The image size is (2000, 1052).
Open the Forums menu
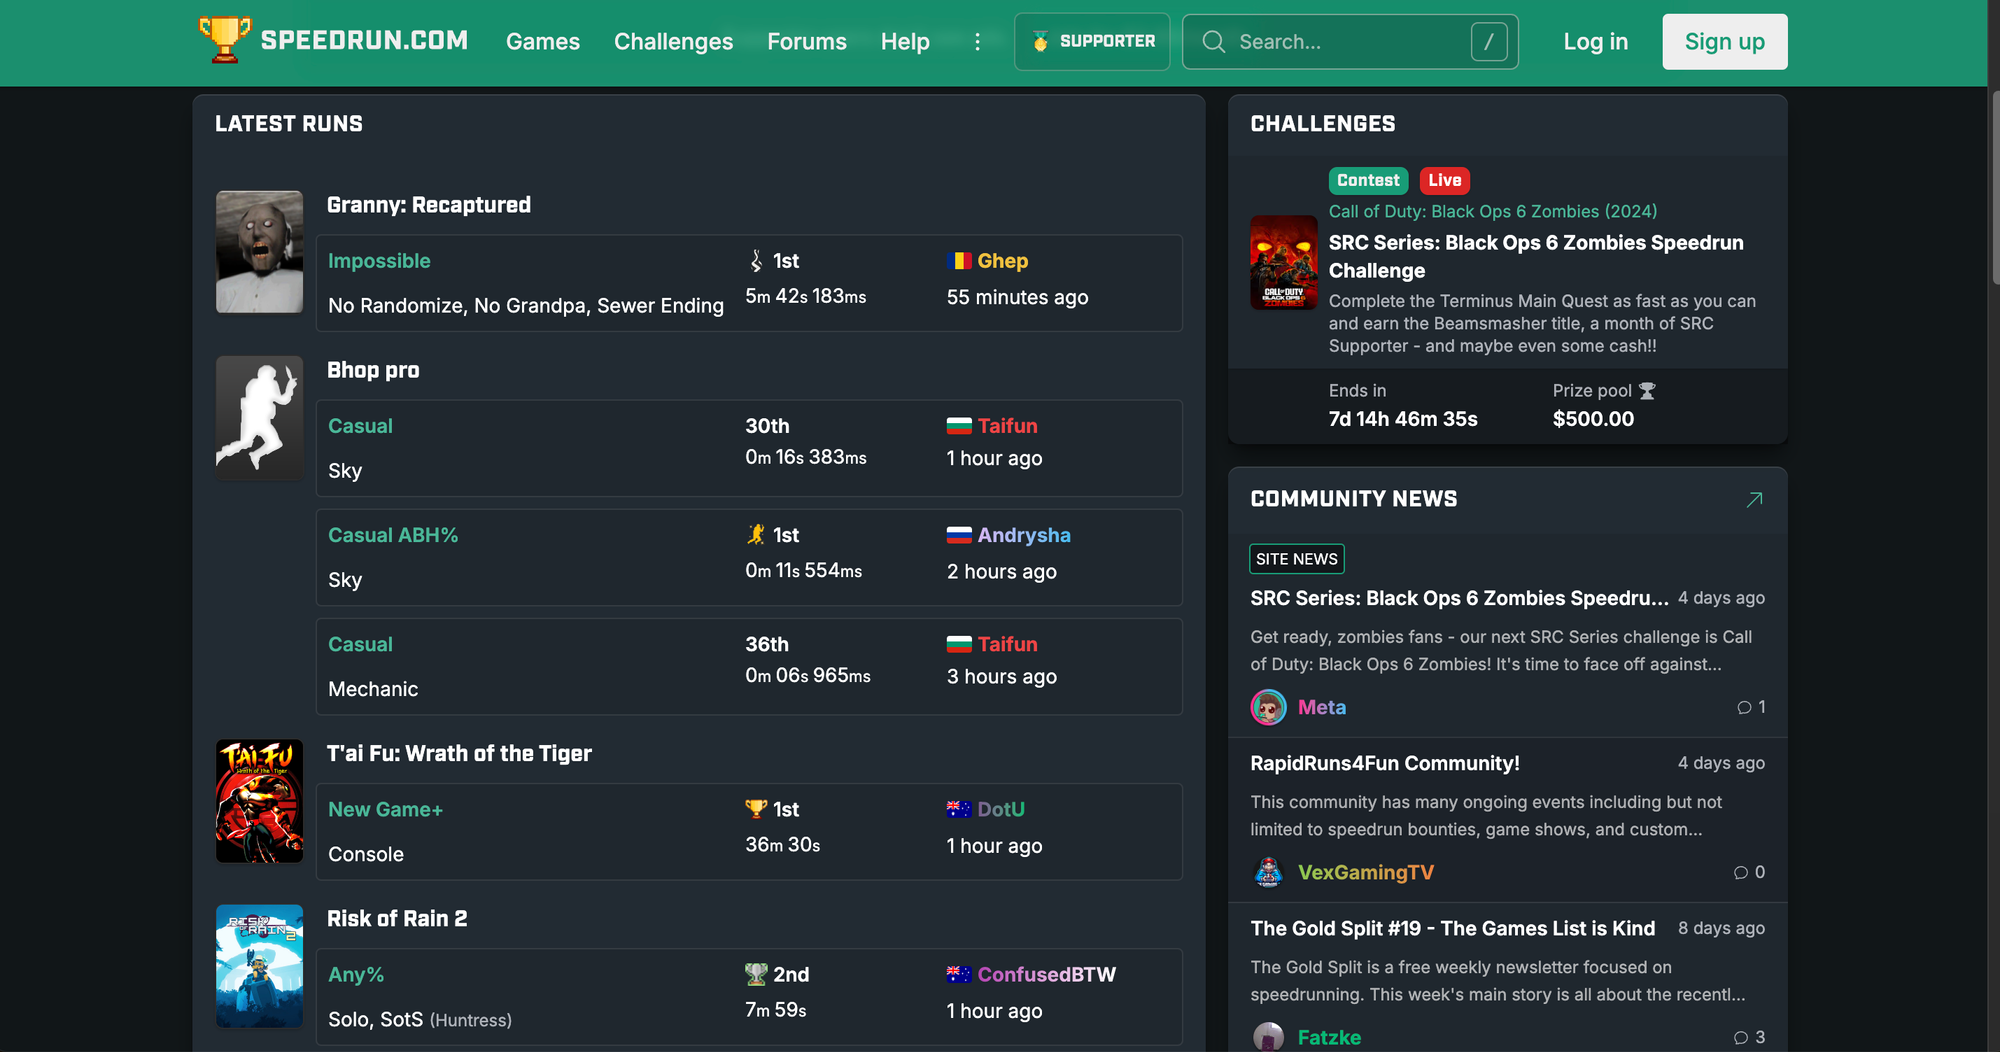(x=807, y=41)
